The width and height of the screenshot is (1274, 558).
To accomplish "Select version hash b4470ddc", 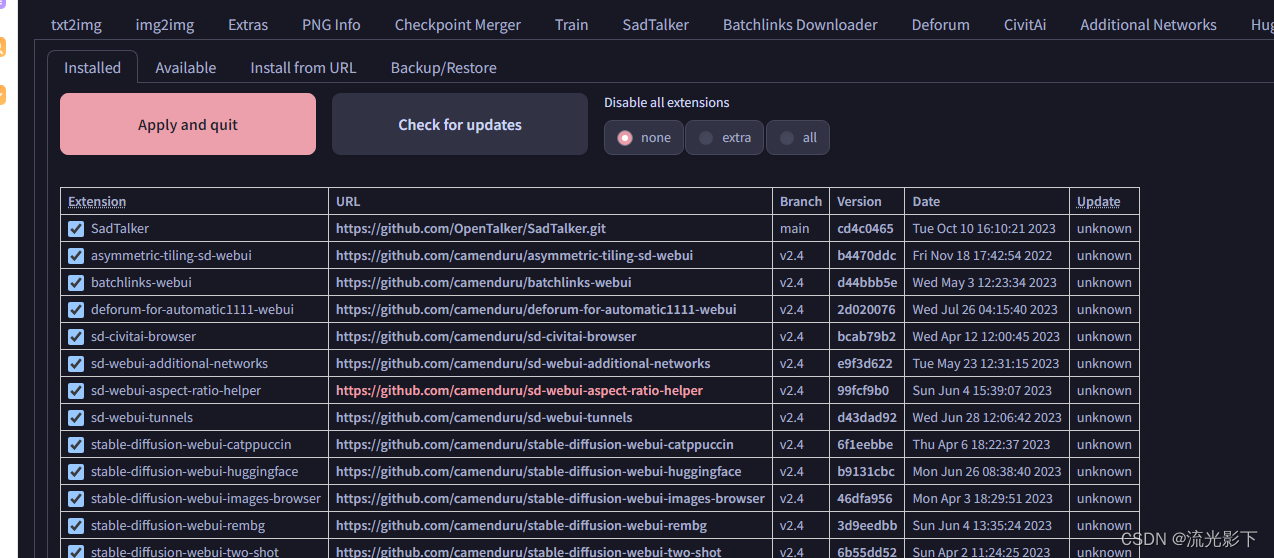I will (x=867, y=256).
